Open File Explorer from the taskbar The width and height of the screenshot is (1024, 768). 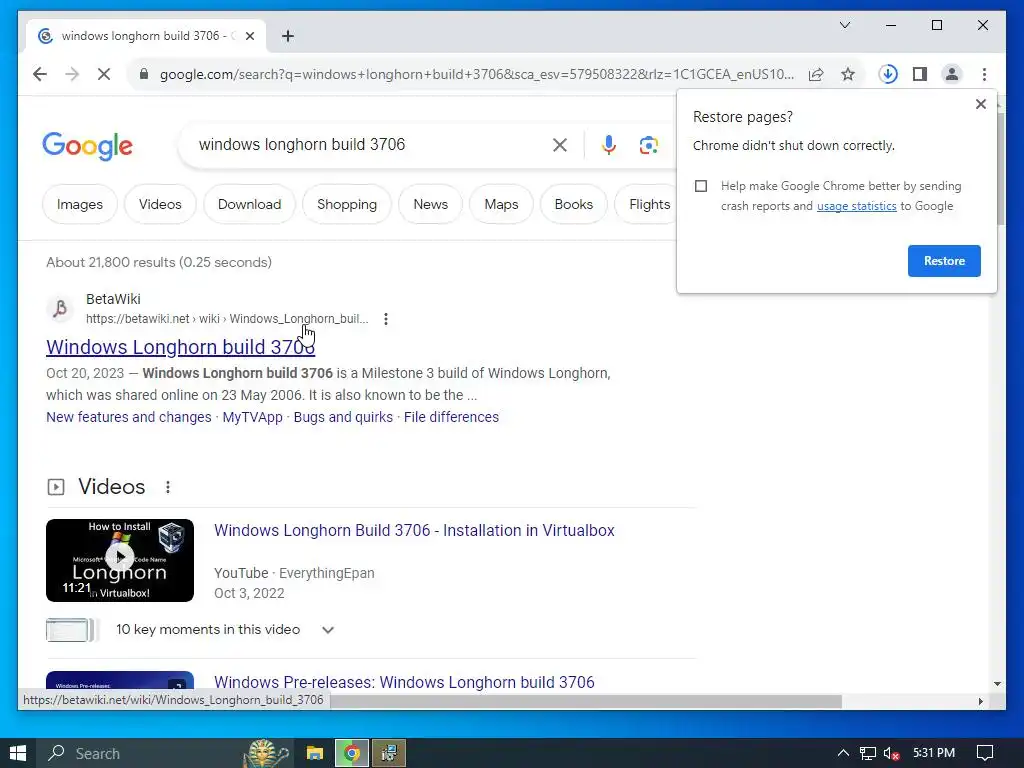[315, 753]
